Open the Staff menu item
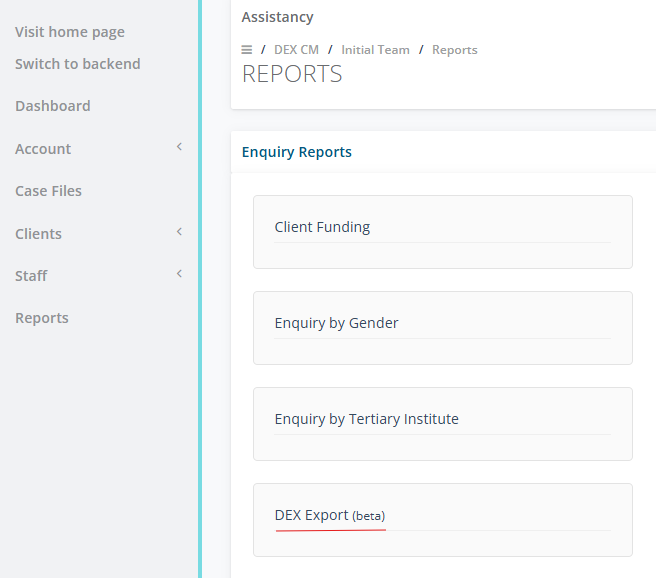 [31, 276]
